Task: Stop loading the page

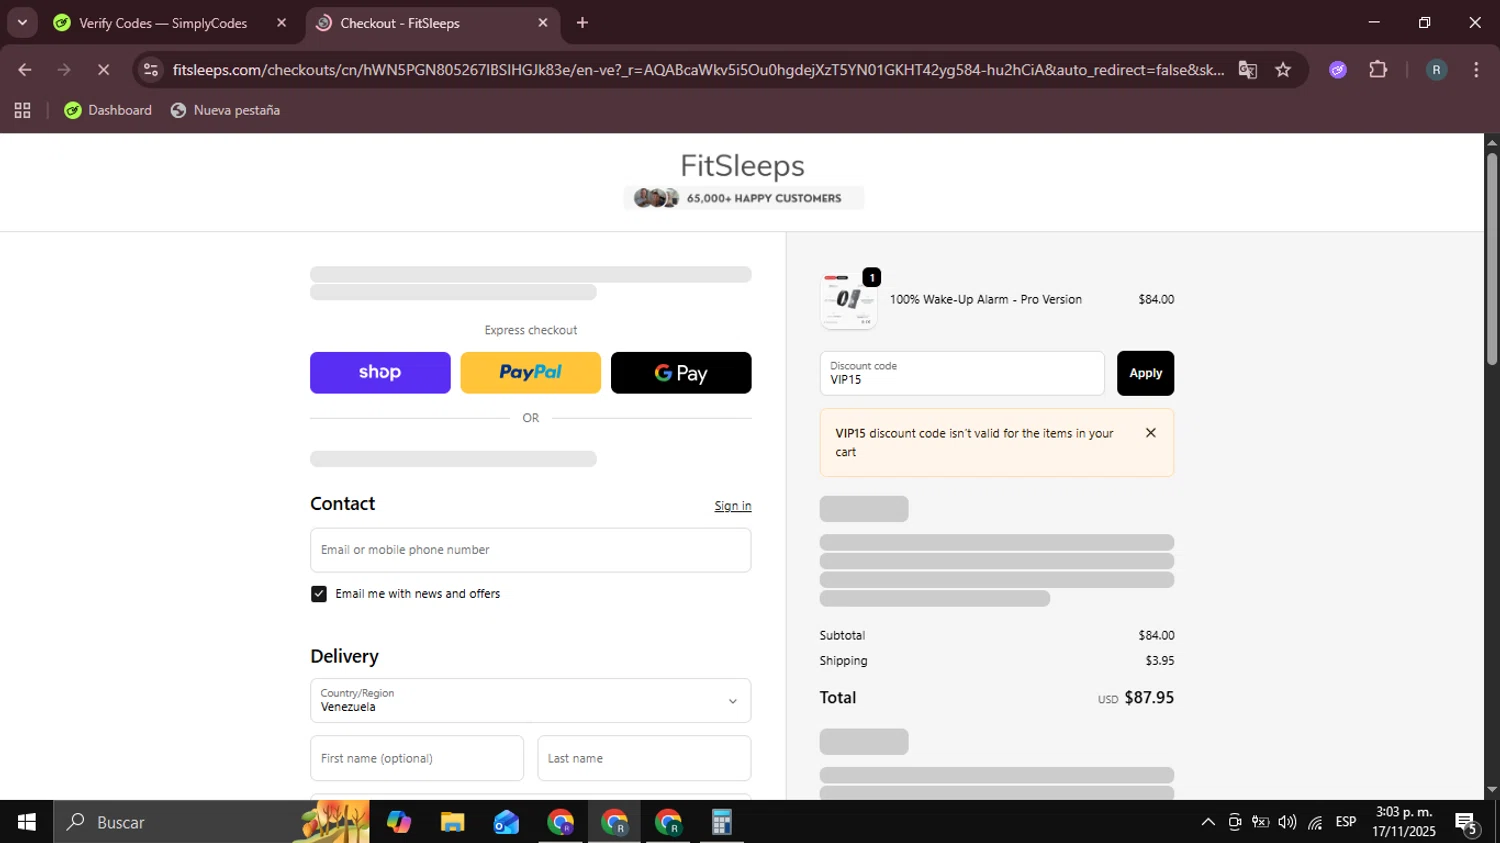Action: (103, 70)
